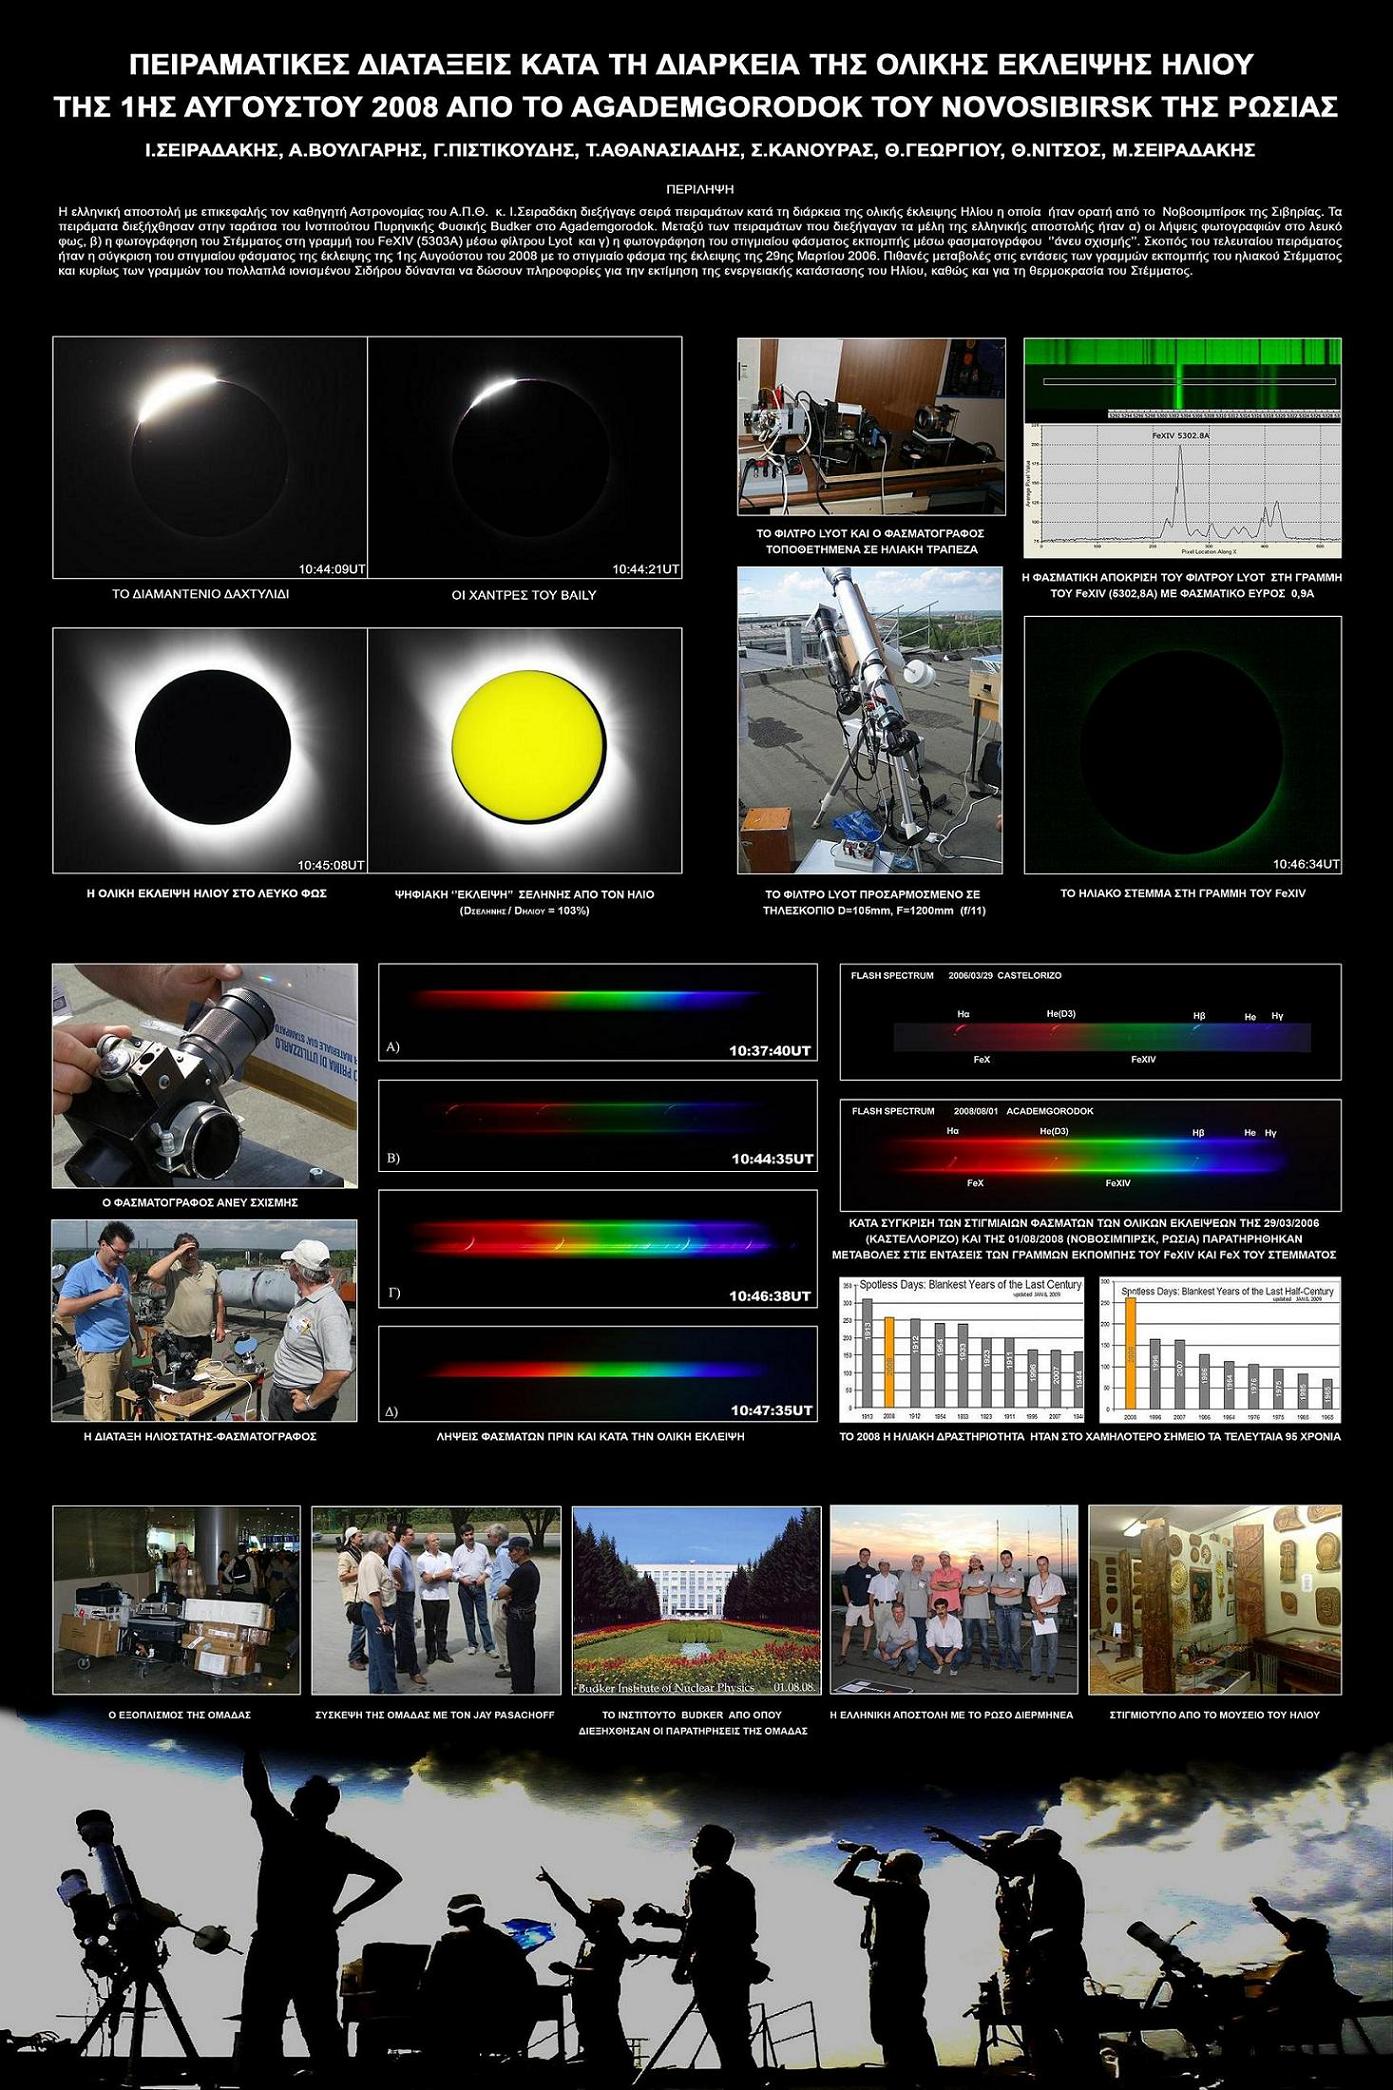Open the meeting with Jay Pasachoff photo
Viewport: 1393px width, 2090px height.
pyautogui.click(x=435, y=1600)
